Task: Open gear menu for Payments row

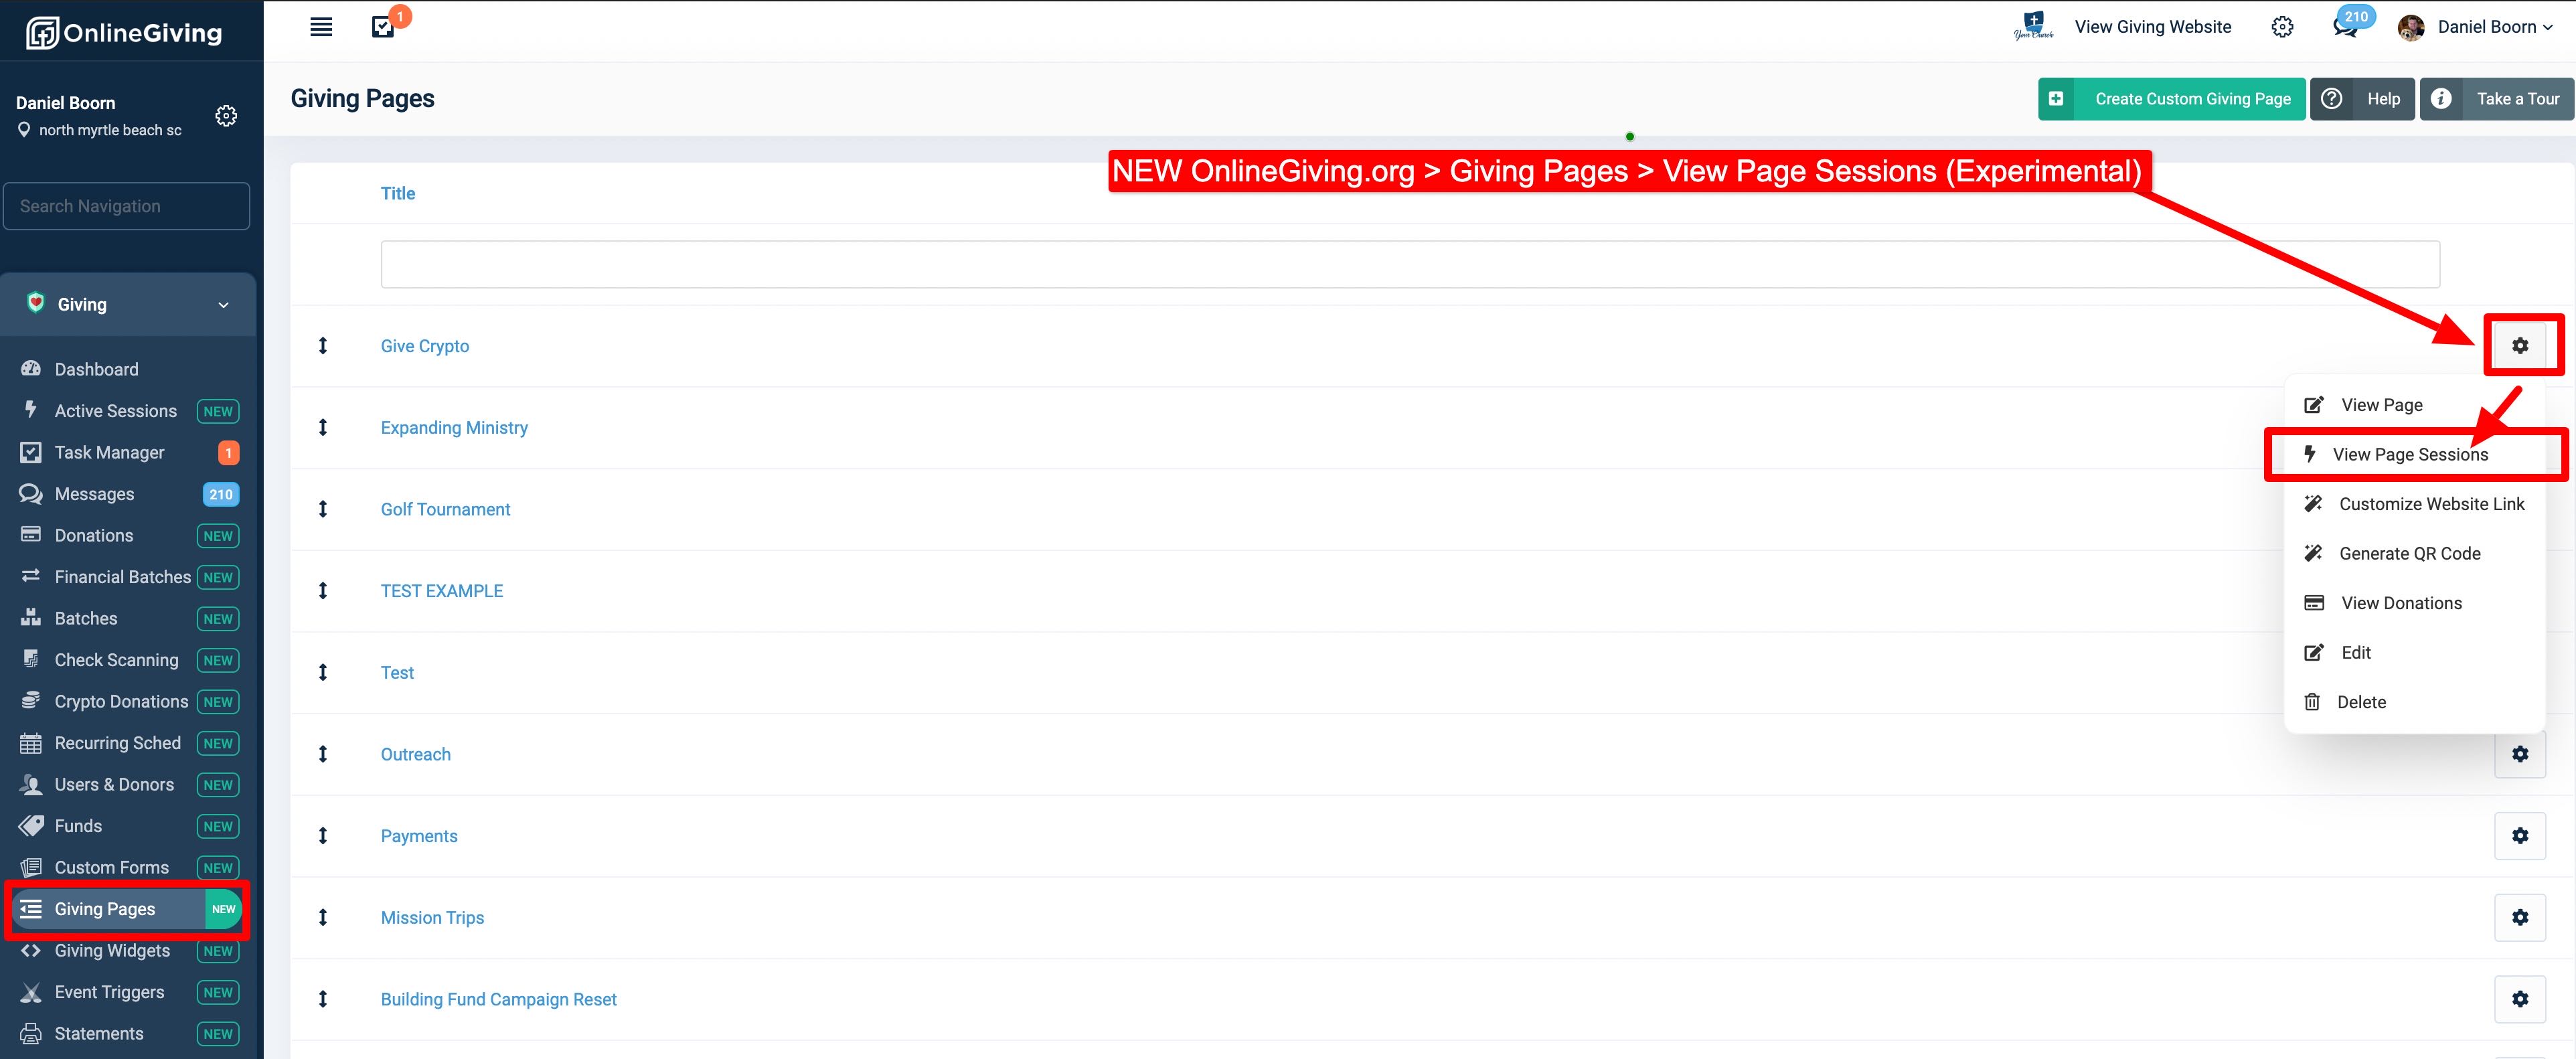Action: 2519,835
